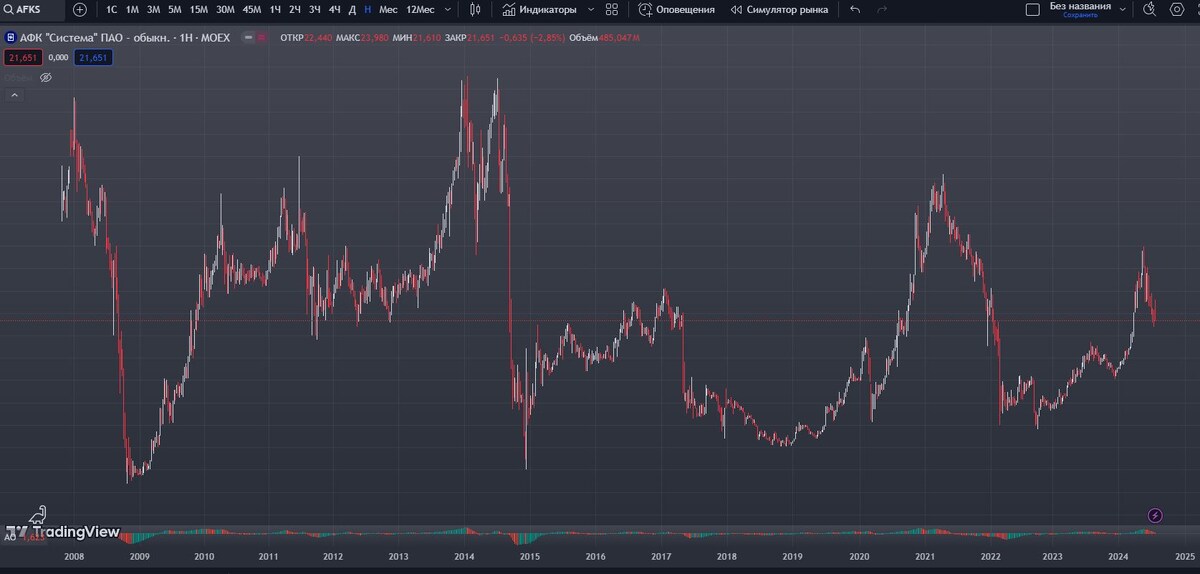Open the Индикаторы indicators dialog

[x=539, y=9]
